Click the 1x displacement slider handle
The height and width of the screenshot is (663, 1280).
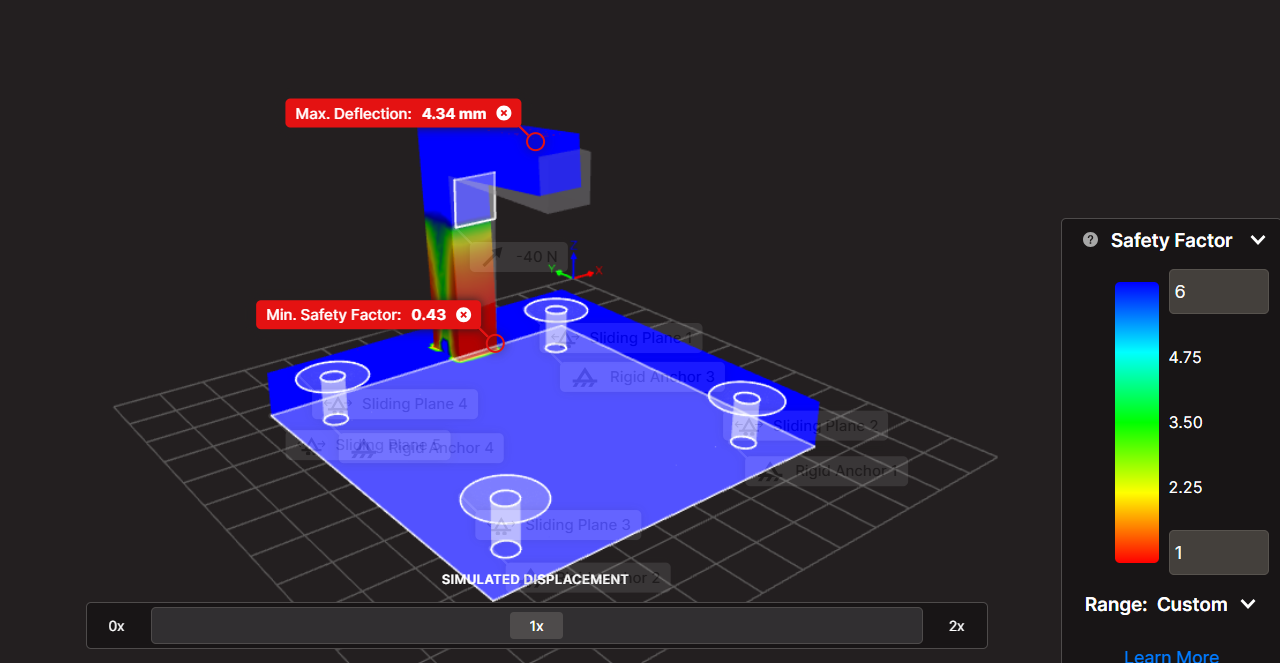[x=536, y=626]
